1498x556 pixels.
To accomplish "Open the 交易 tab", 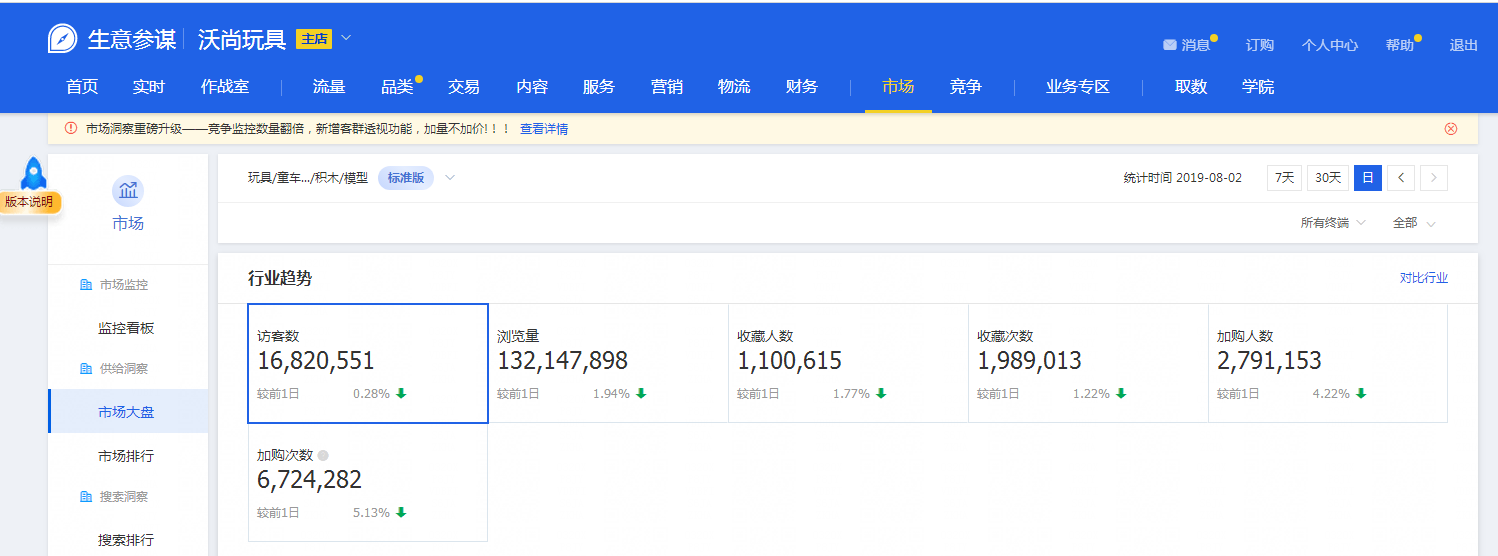I will click(464, 87).
